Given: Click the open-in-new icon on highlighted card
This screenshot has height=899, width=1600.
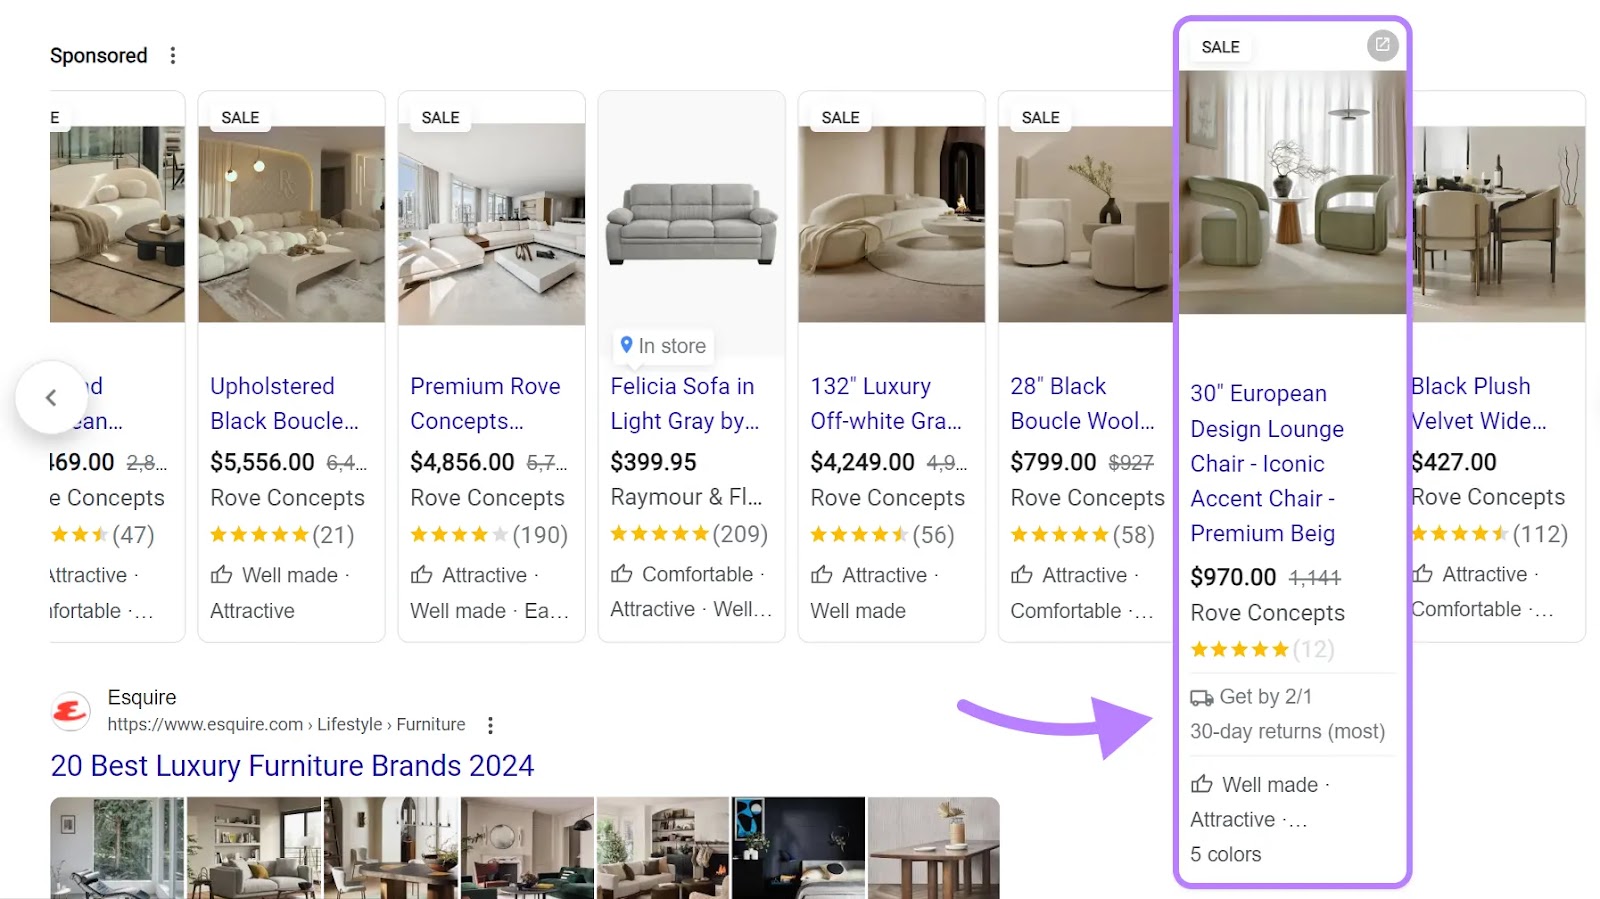Looking at the screenshot, I should pyautogui.click(x=1382, y=45).
